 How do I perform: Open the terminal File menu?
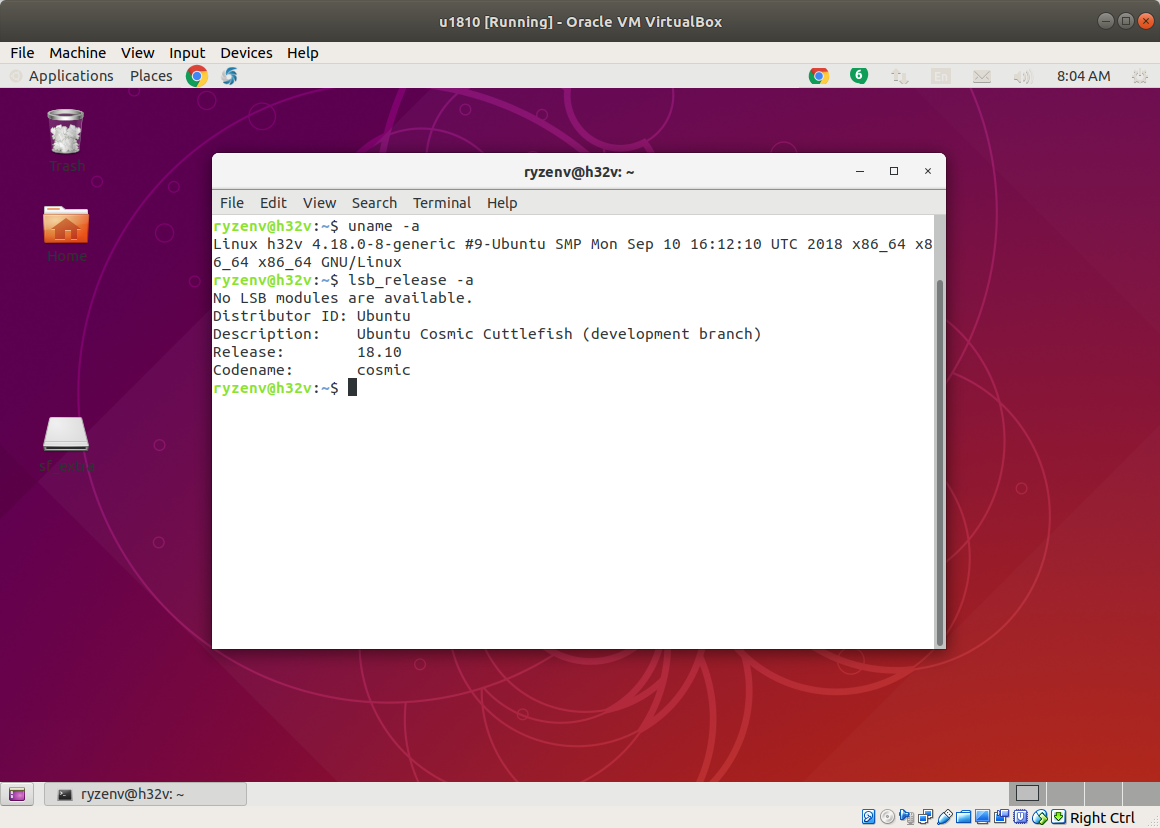232,203
